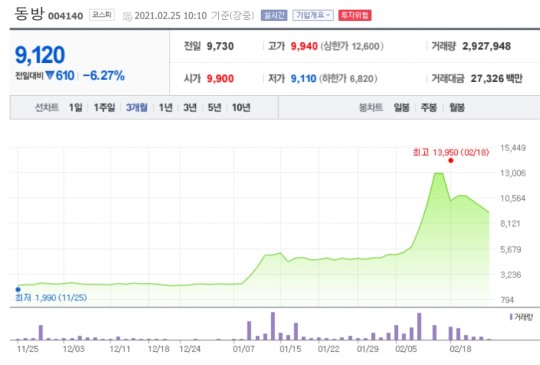This screenshot has width=540, height=365.
Task: Select the 1일 line chart period
Action: click(x=76, y=108)
